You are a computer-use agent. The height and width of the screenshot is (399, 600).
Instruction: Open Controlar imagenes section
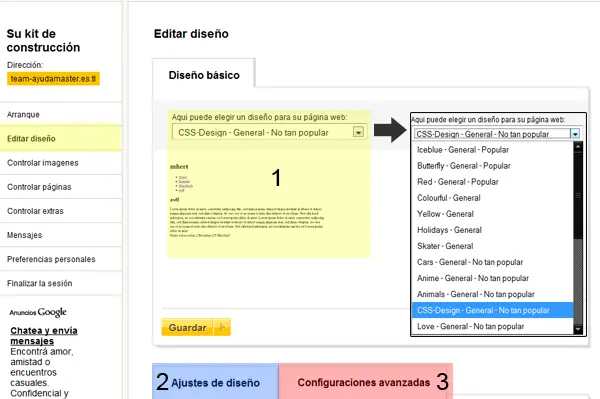pyautogui.click(x=61, y=163)
